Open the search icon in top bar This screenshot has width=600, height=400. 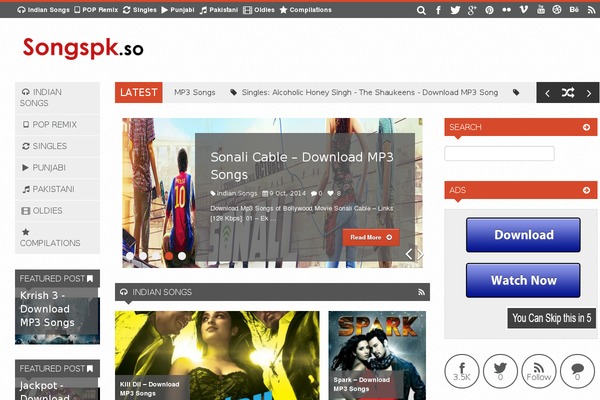point(421,10)
